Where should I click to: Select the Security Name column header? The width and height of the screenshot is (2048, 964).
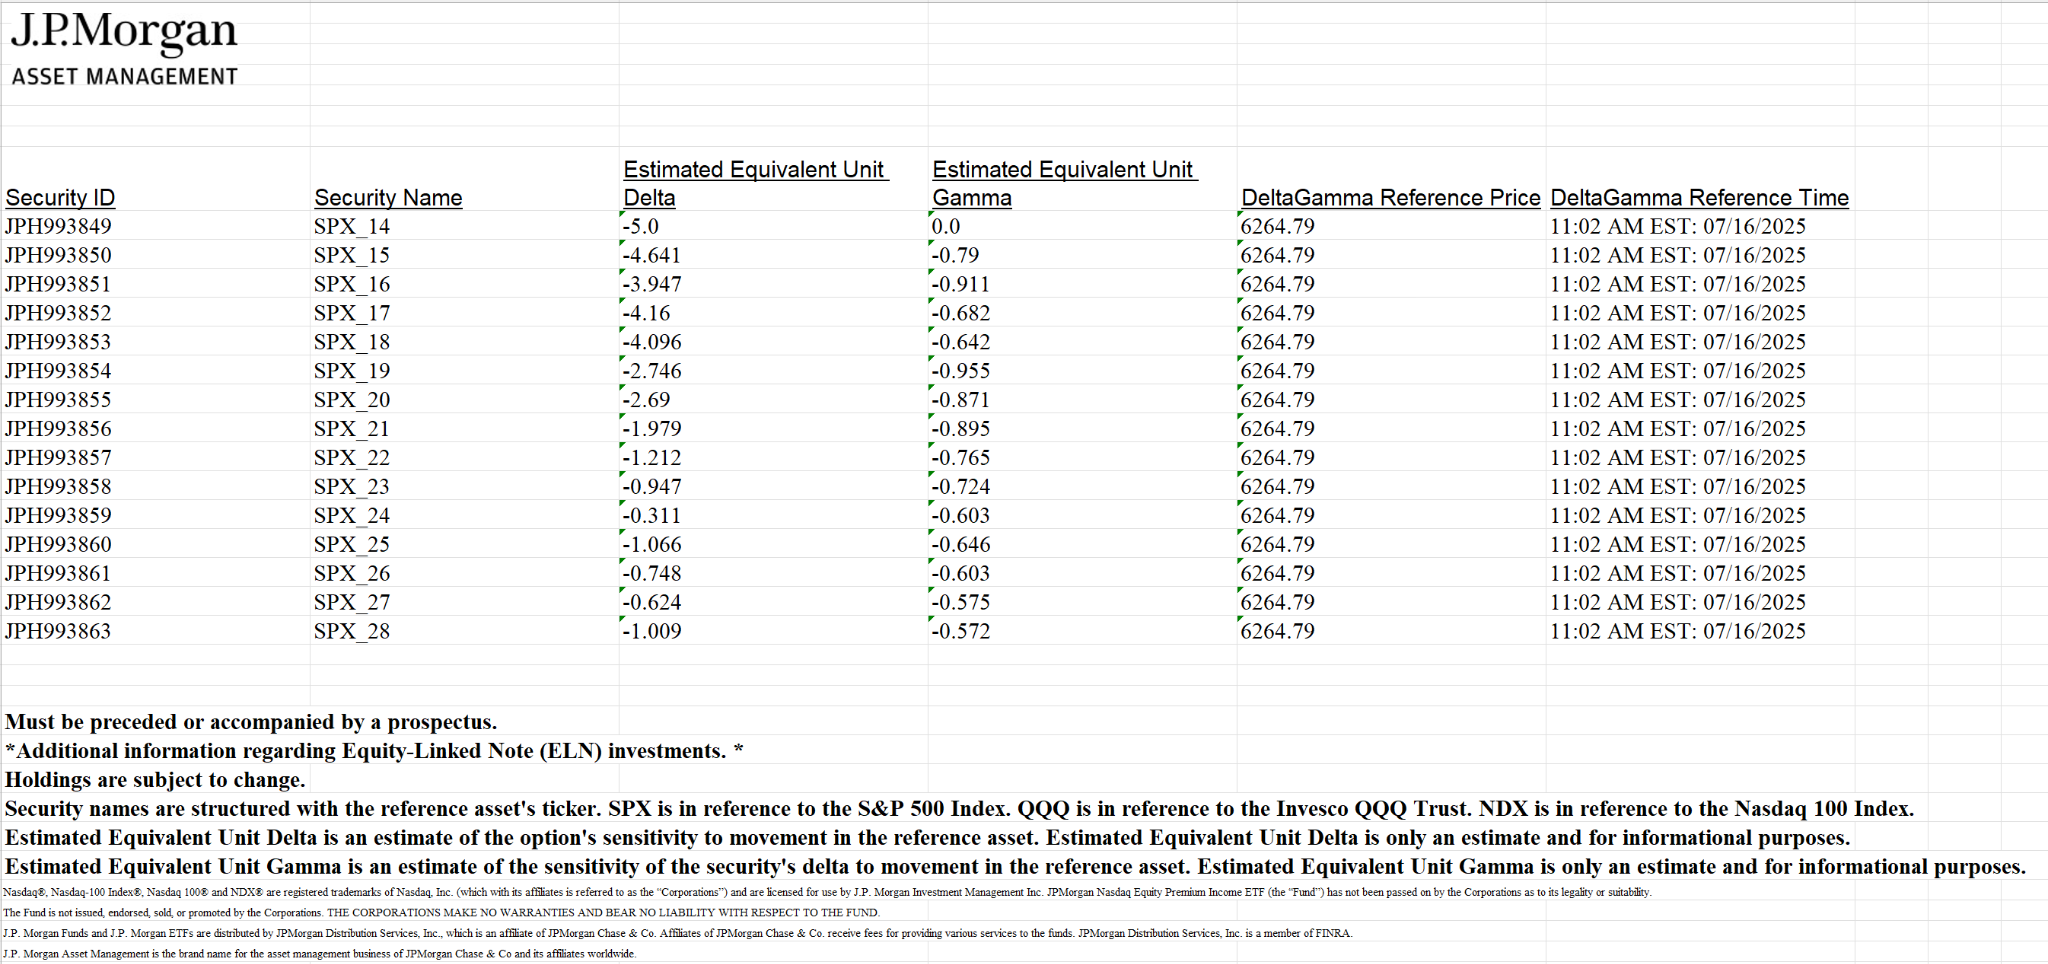click(x=388, y=198)
